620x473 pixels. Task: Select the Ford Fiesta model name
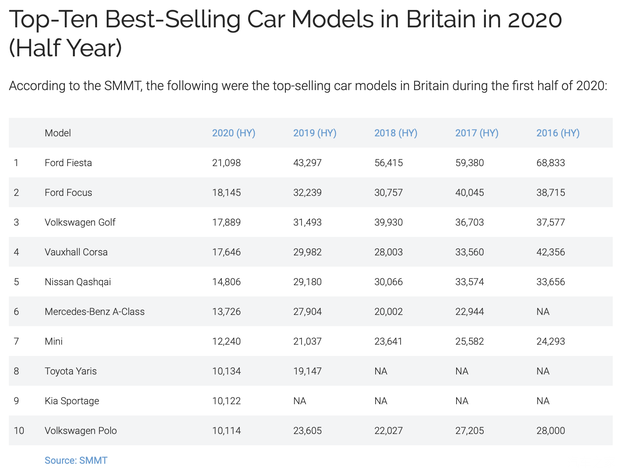tap(68, 163)
